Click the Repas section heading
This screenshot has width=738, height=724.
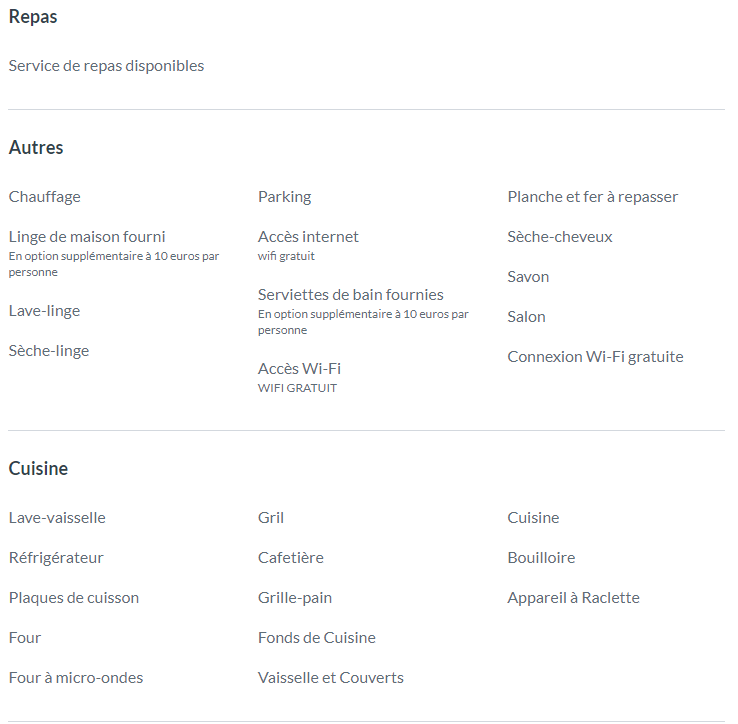tap(33, 17)
